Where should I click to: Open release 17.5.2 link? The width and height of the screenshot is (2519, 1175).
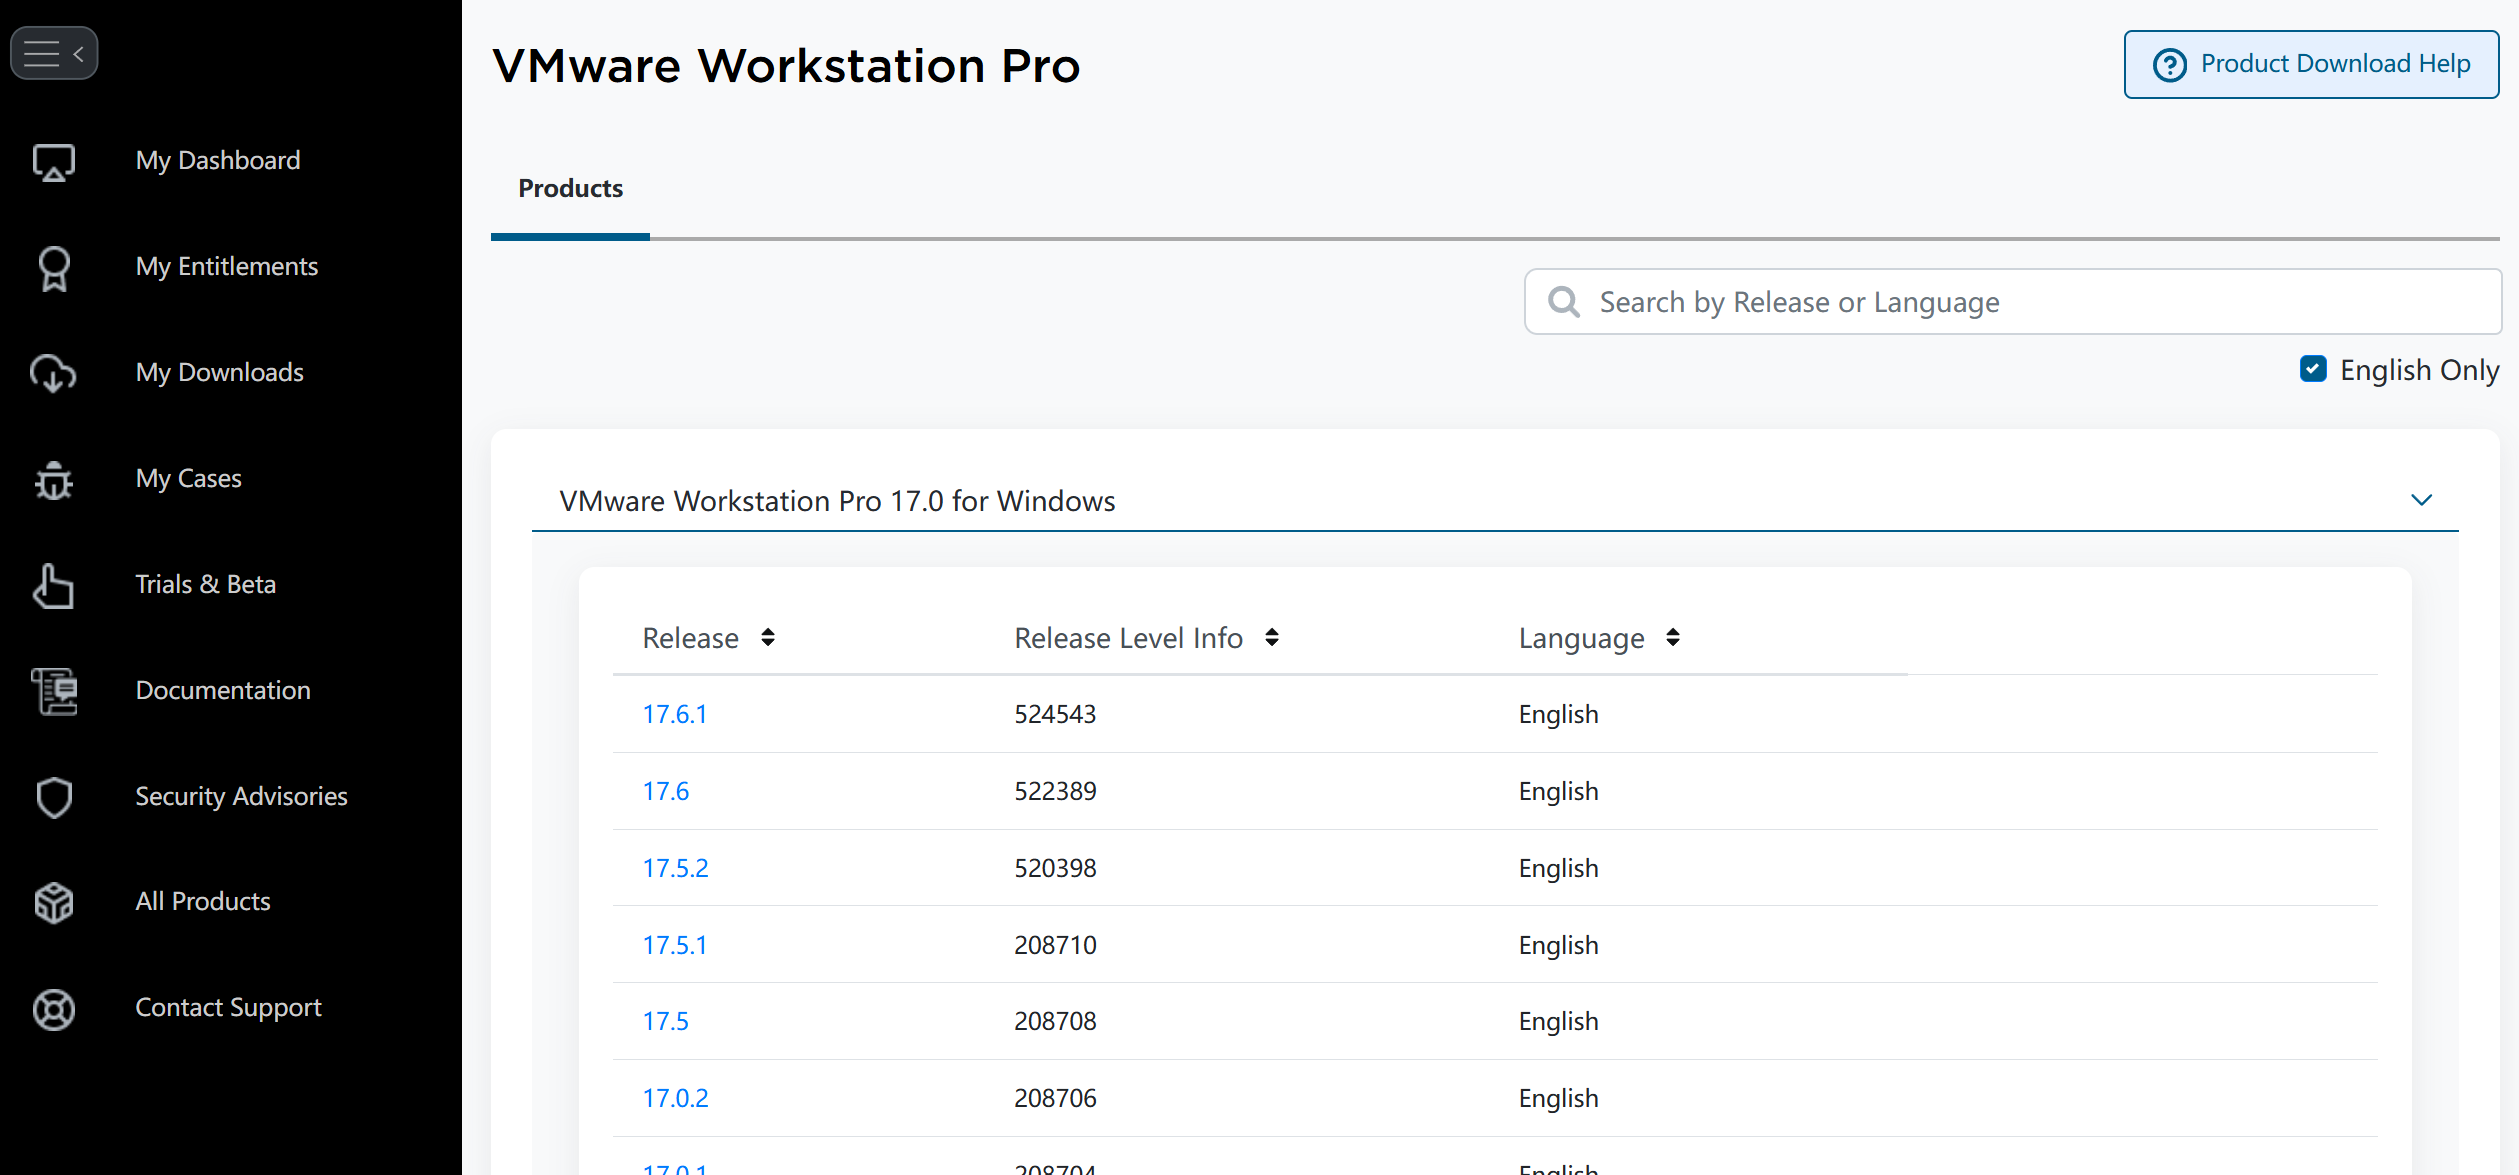click(676, 868)
